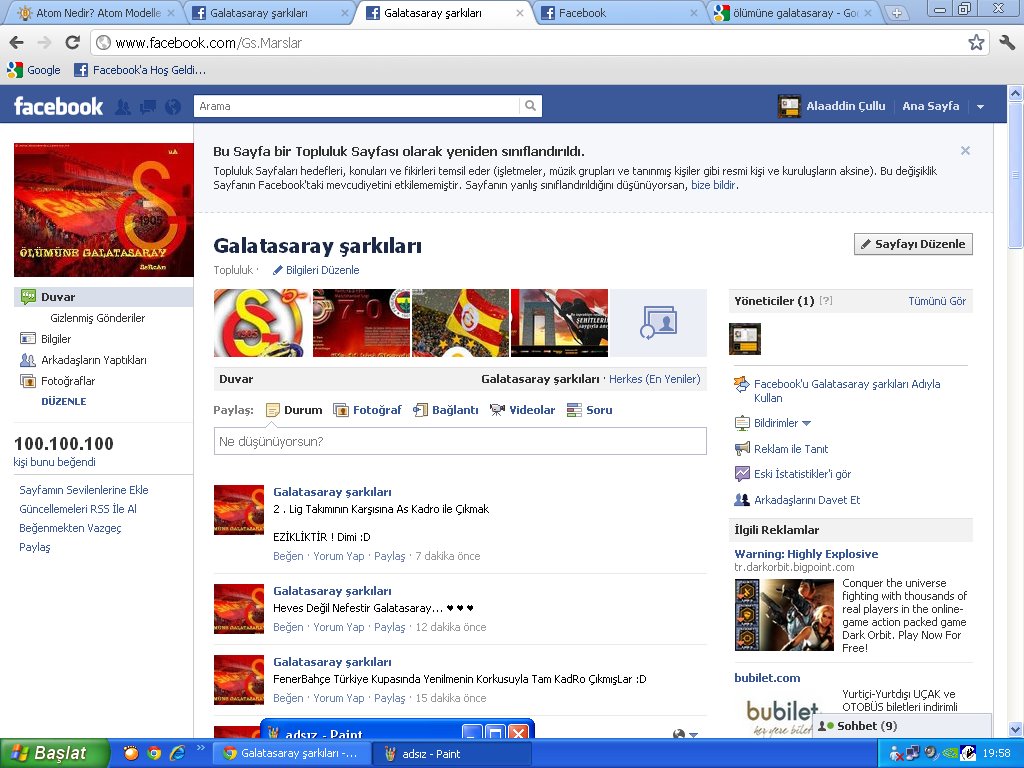Click the DÜZENLE link in the sidebar
1024x768 pixels.
63,402
